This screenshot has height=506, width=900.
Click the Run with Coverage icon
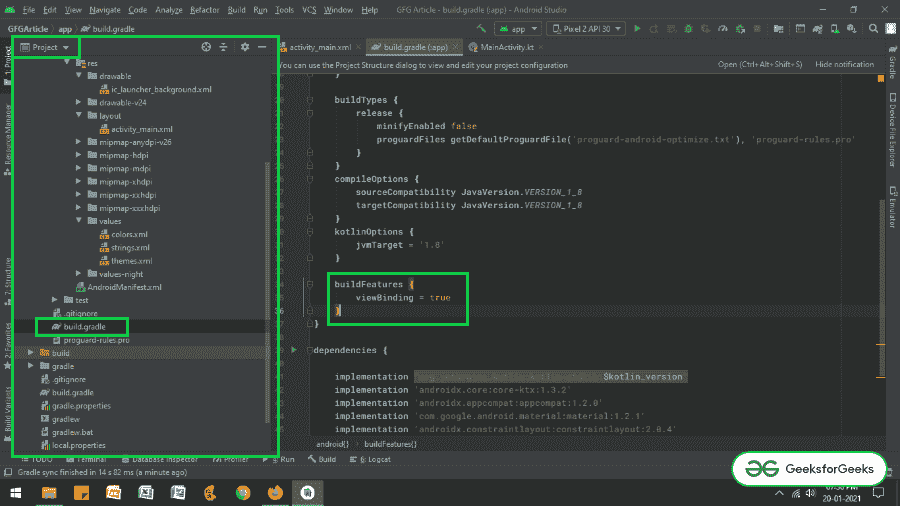click(705, 29)
